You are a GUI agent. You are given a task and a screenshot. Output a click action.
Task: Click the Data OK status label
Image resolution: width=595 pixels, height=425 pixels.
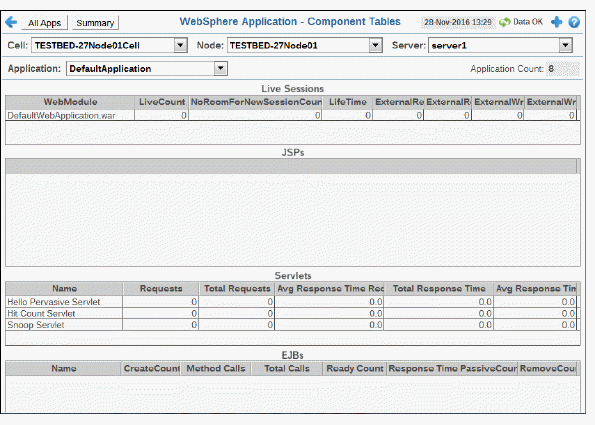click(528, 22)
